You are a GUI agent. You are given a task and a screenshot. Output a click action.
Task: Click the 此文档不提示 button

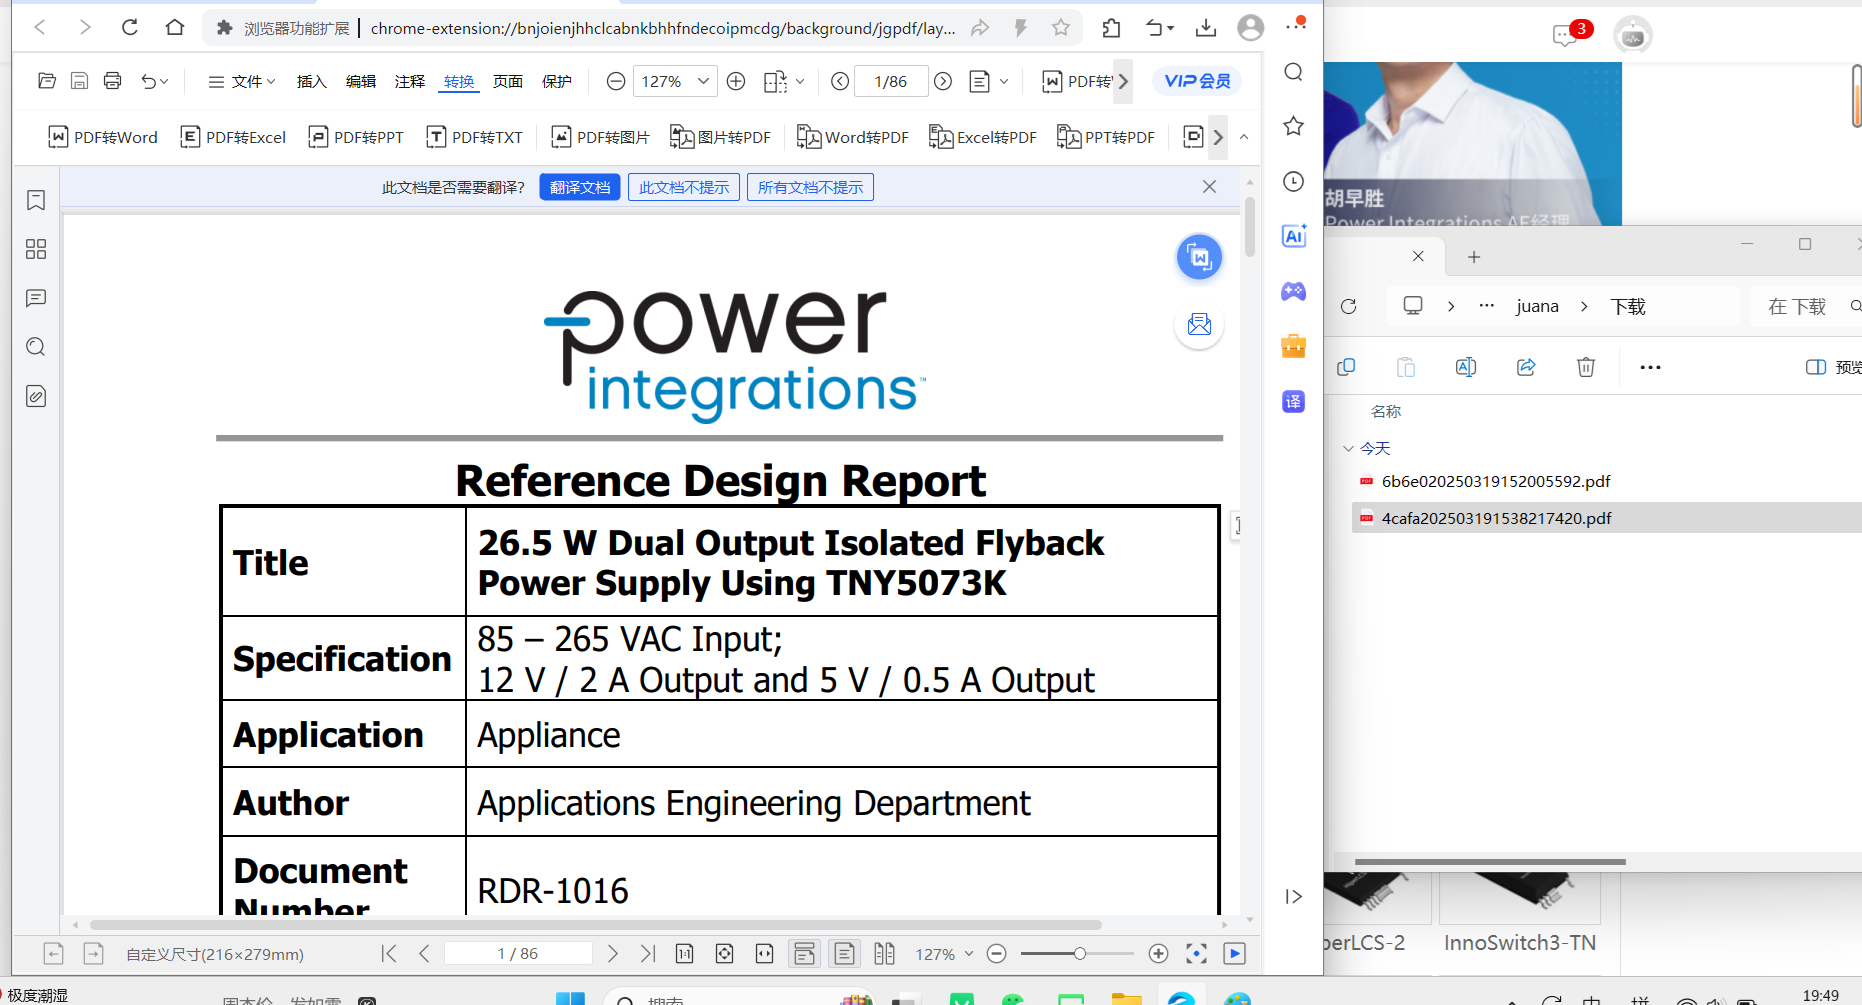coord(684,187)
